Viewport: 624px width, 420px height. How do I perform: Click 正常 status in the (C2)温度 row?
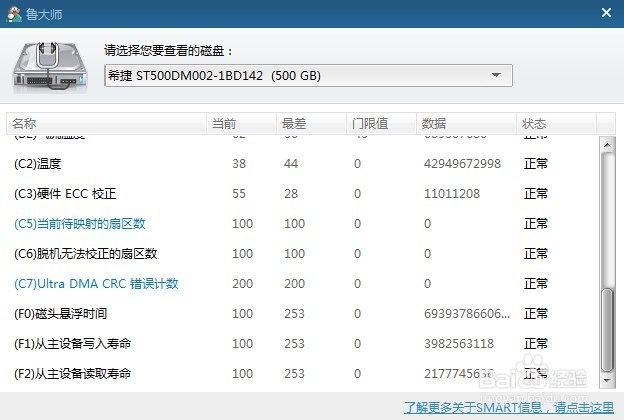click(x=536, y=164)
